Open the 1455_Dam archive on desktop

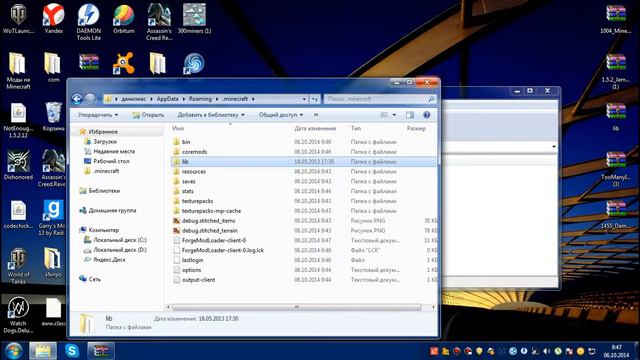(x=616, y=214)
